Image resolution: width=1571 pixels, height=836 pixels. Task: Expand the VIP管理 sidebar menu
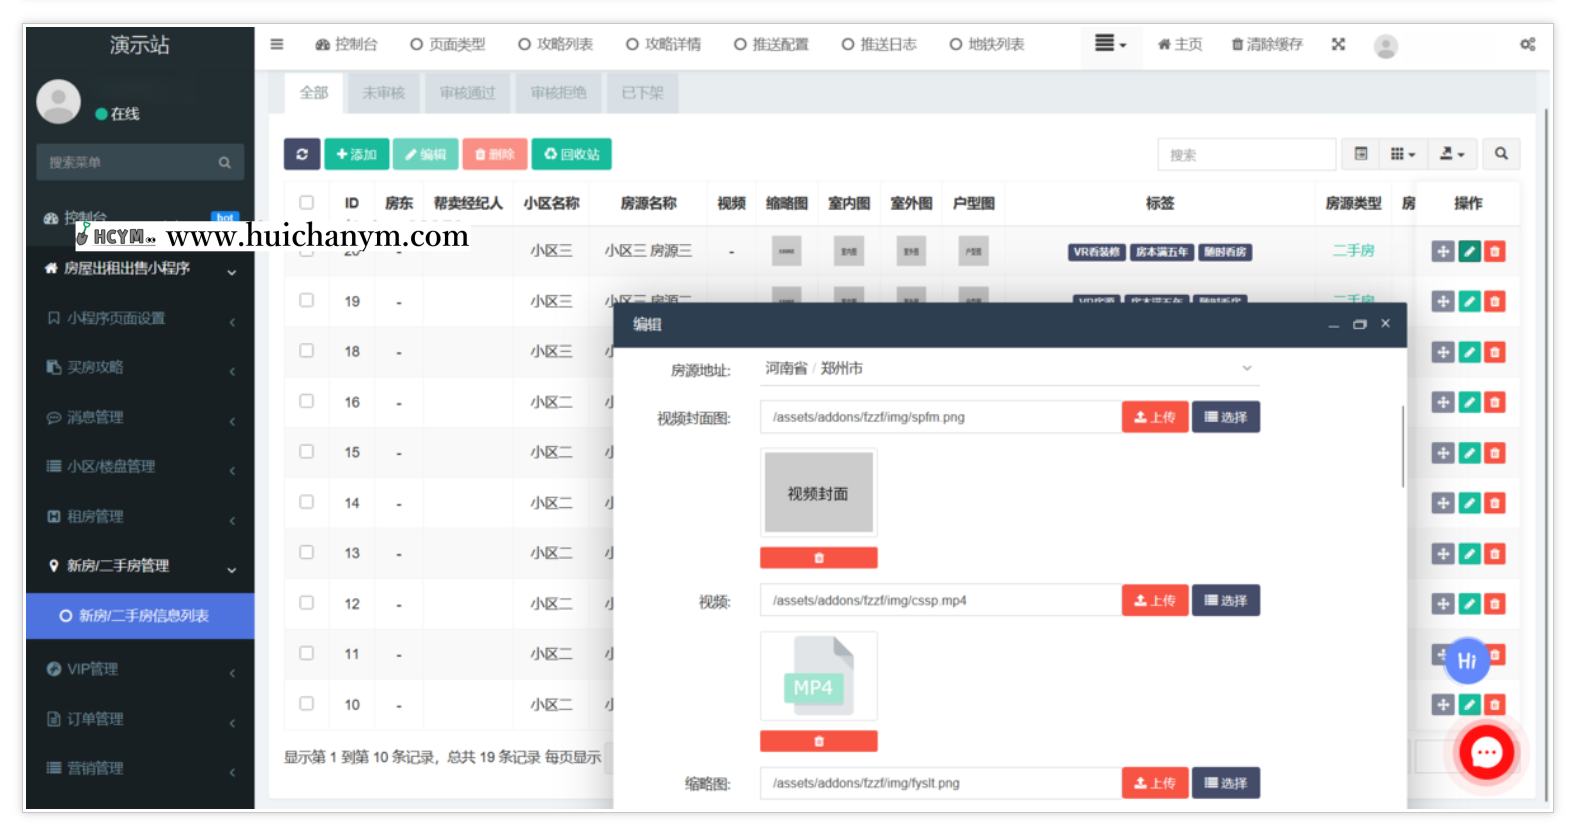click(140, 669)
